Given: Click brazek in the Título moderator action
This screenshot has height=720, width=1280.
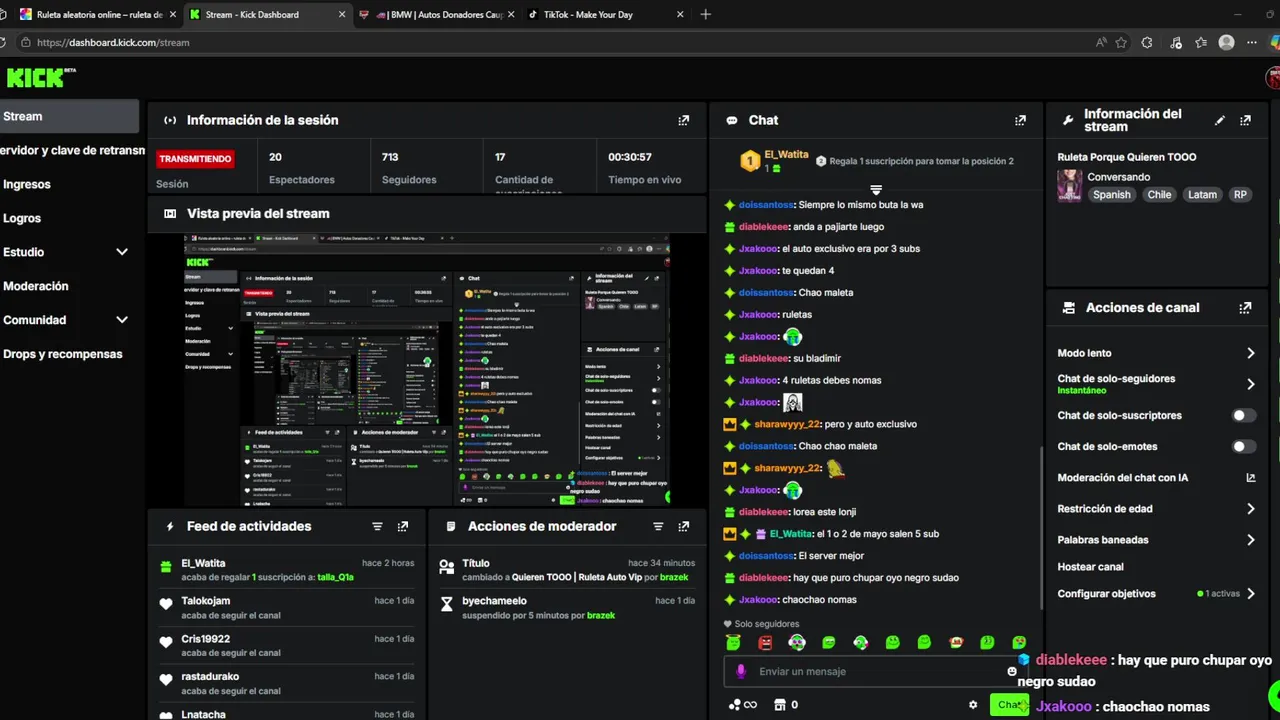Looking at the screenshot, I should pyautogui.click(x=674, y=577).
